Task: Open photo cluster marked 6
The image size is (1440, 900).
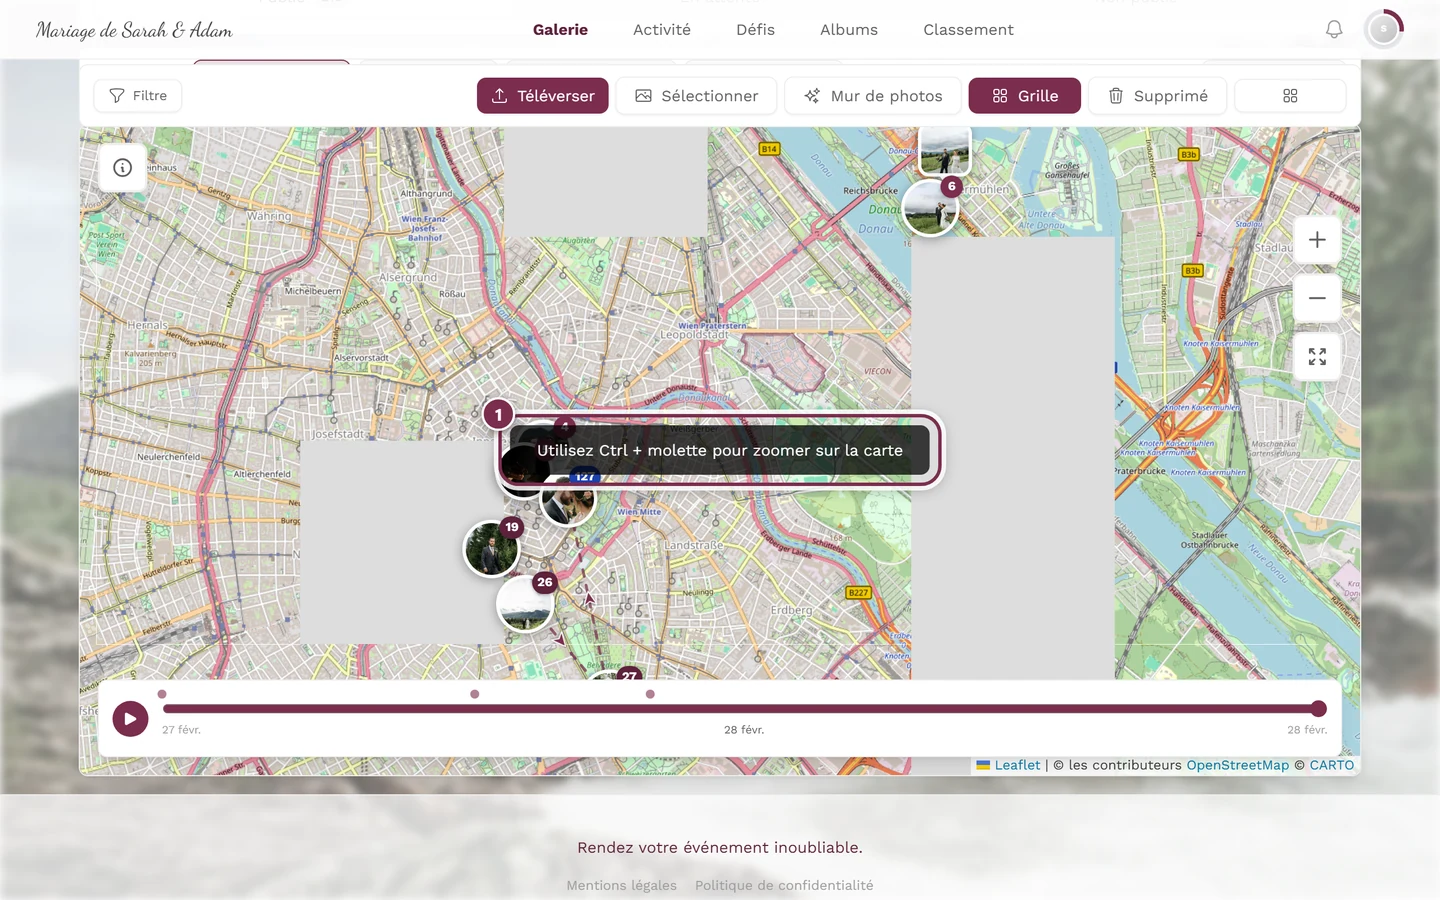Action: 931,207
